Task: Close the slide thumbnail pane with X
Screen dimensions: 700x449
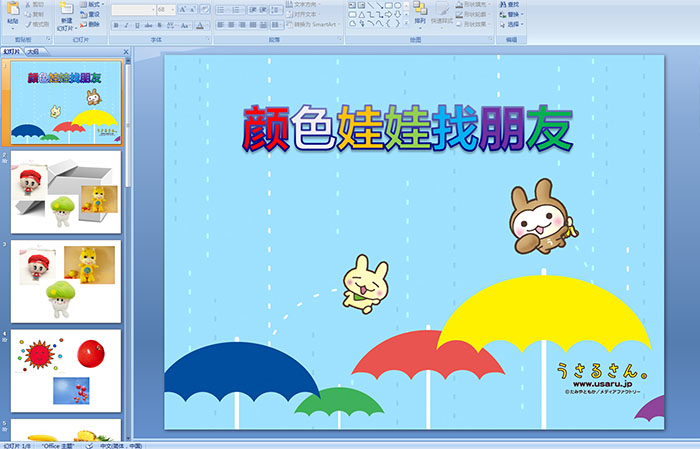Action: 126,52
